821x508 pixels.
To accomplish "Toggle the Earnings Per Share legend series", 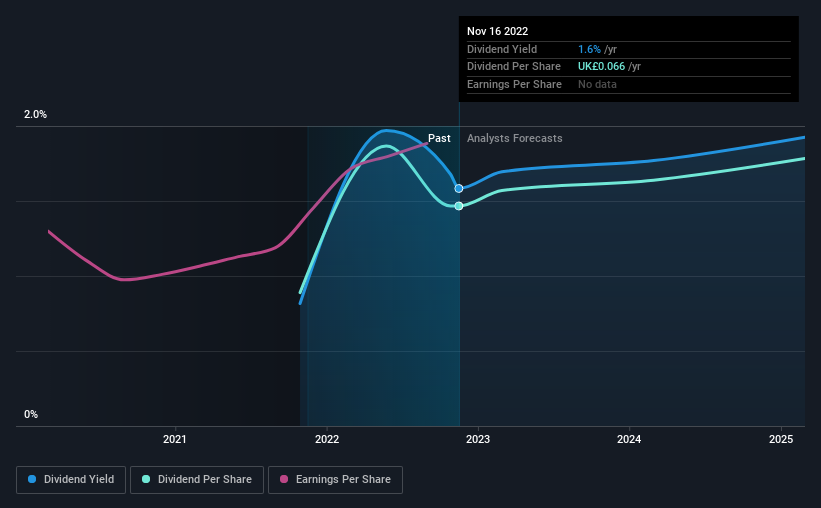I will tap(335, 480).
